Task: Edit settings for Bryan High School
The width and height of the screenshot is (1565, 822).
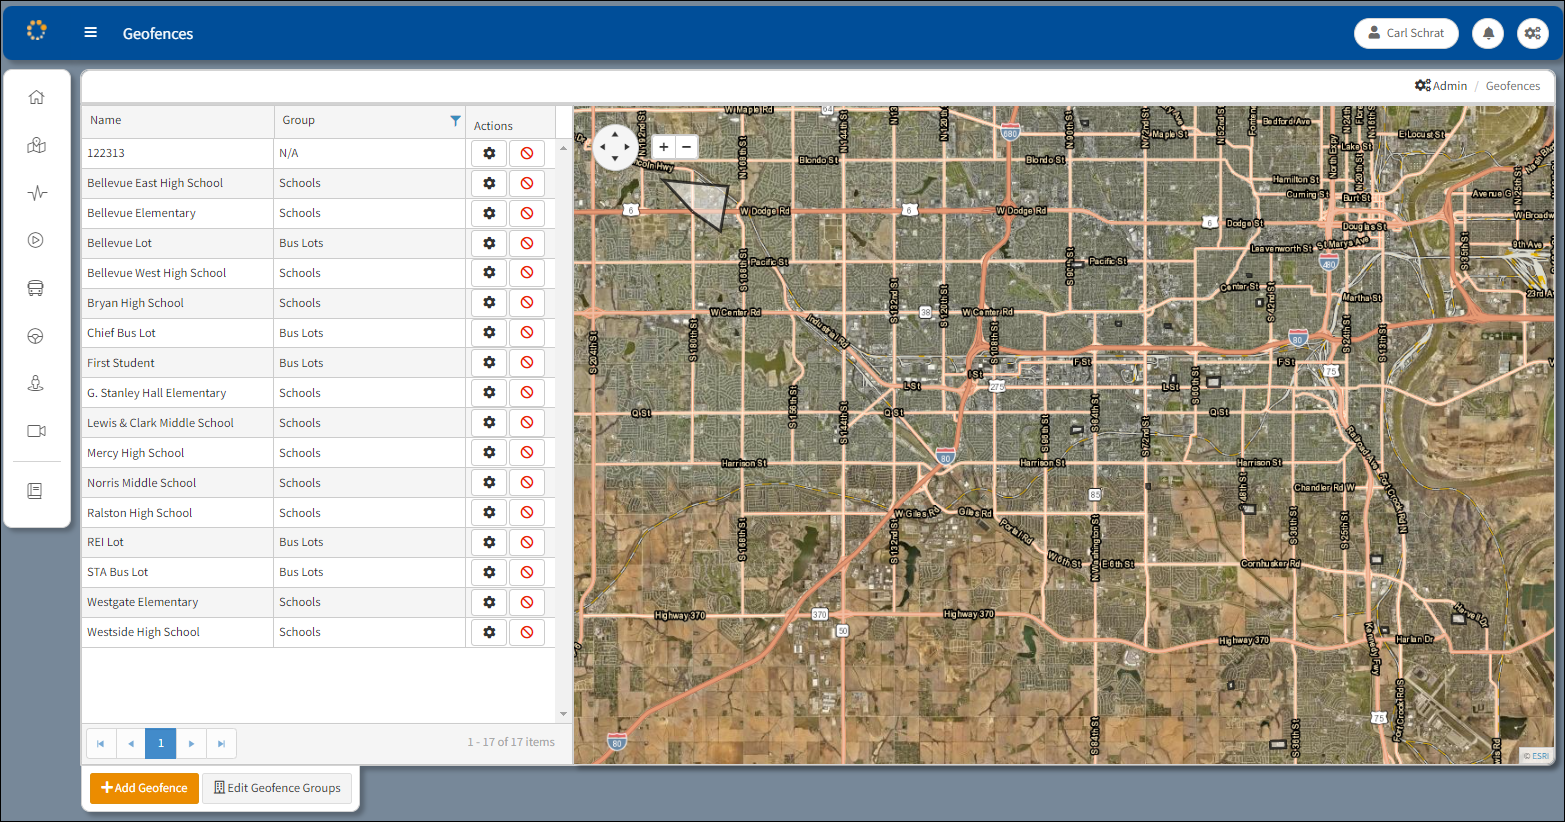Action: coord(489,302)
